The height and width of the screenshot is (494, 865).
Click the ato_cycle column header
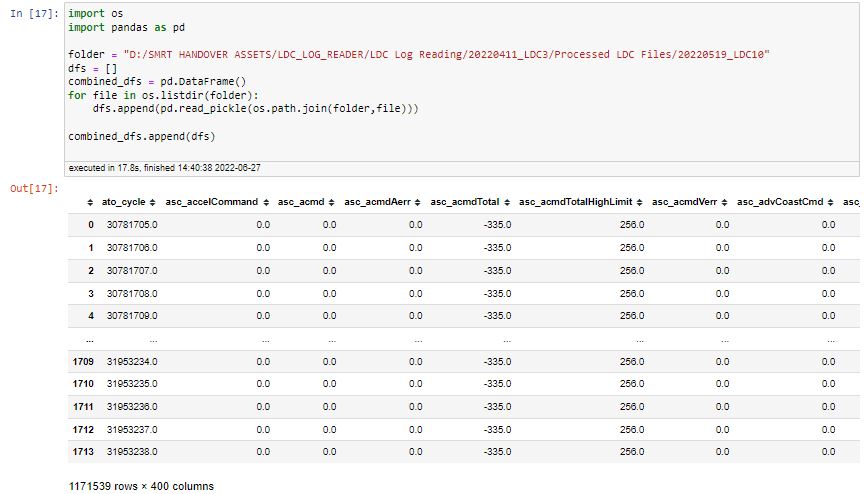124,202
